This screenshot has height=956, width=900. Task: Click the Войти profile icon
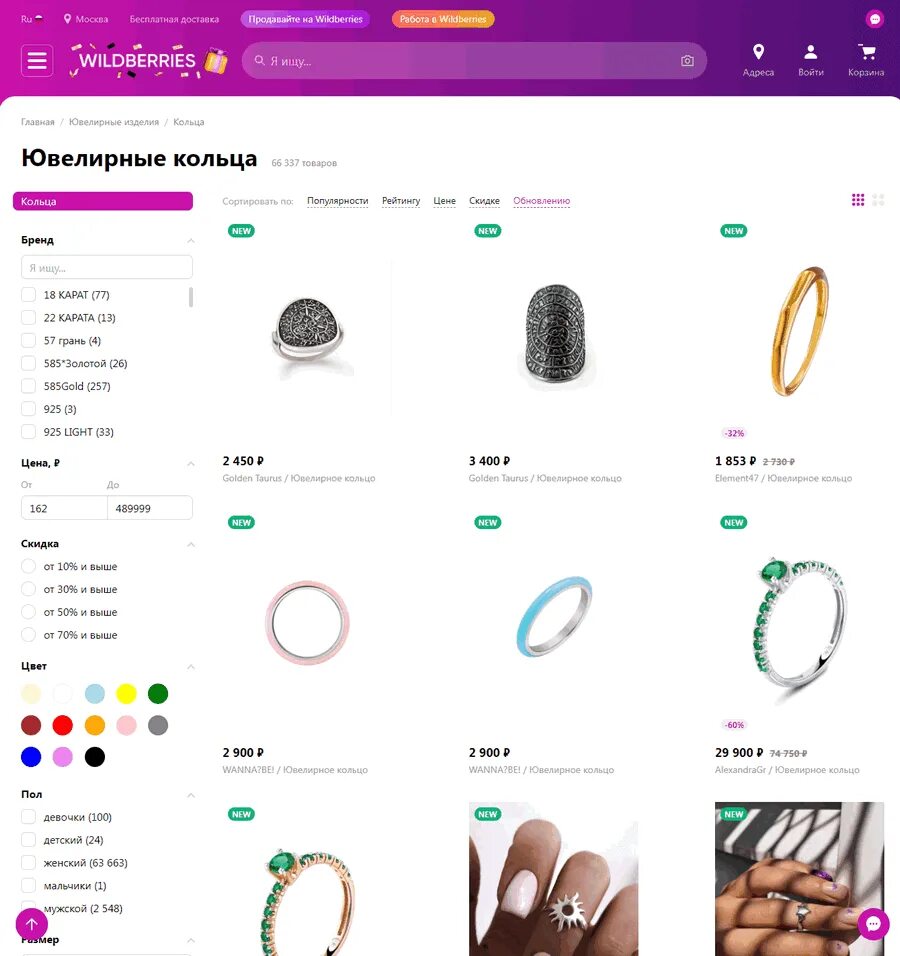point(810,52)
